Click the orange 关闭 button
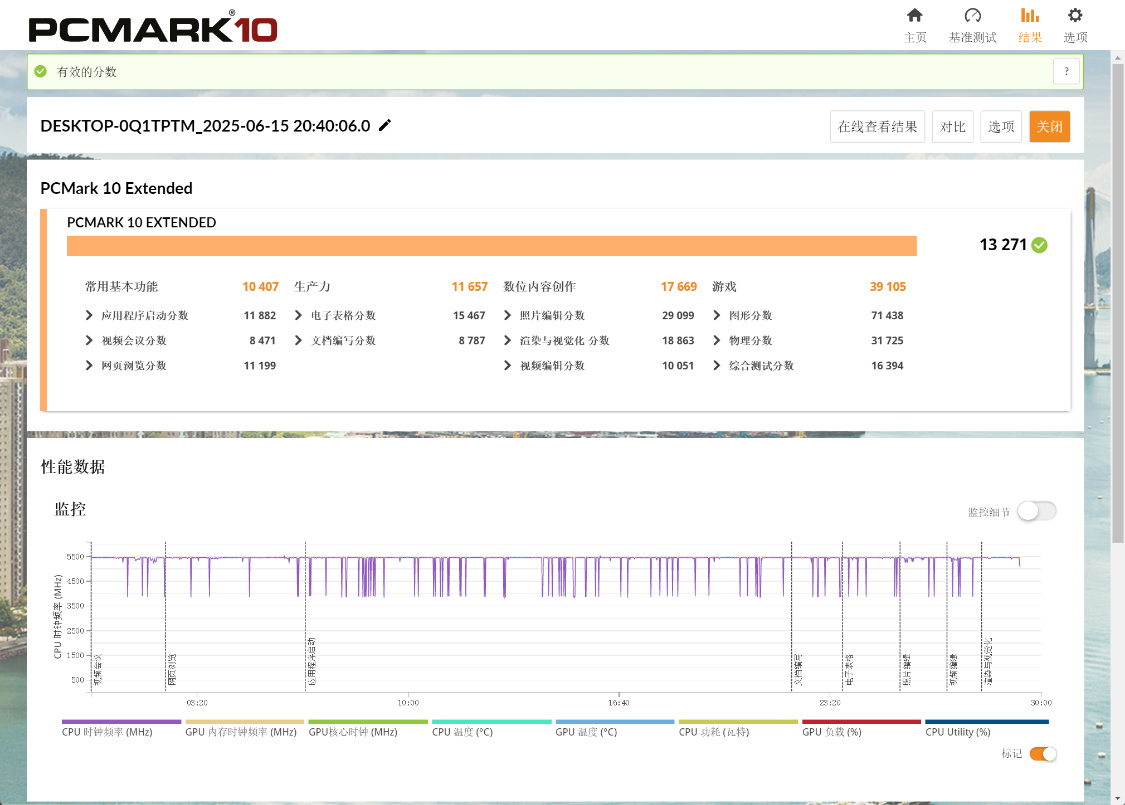Screen dimensions: 1125x805 coord(1050,127)
